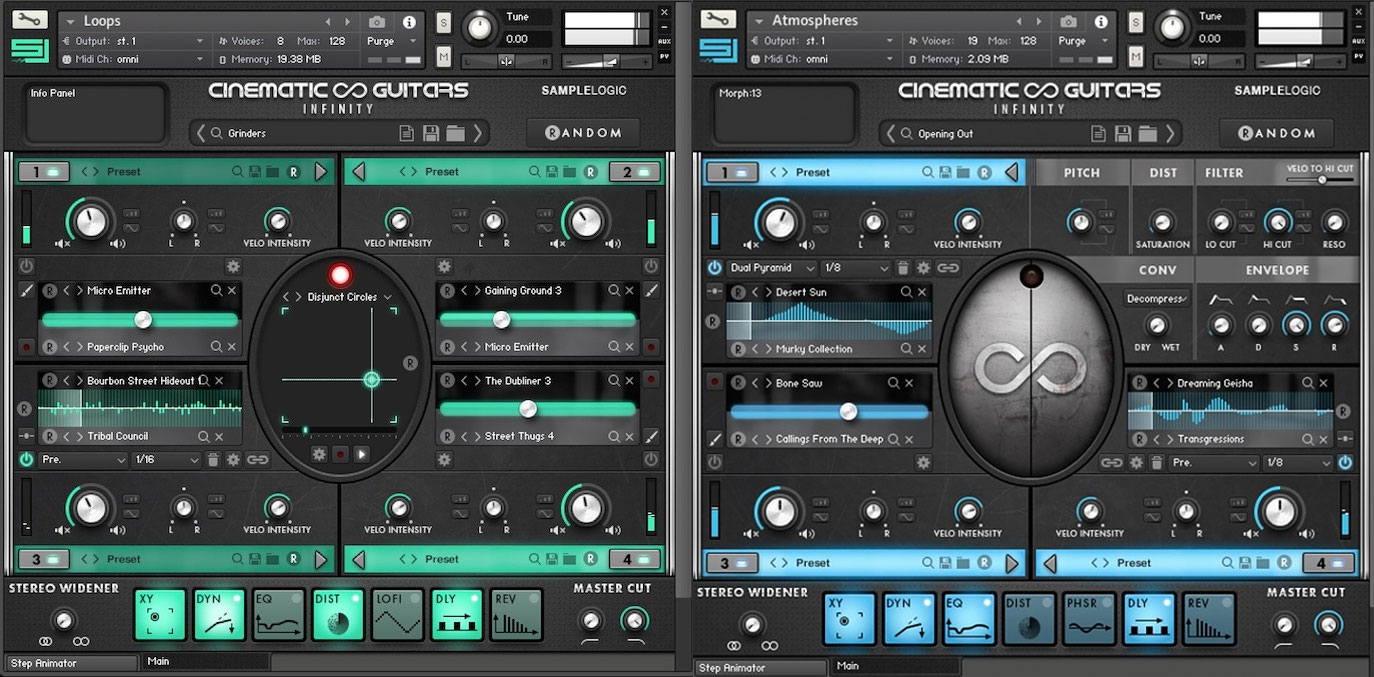Open DIST effect in Atmospheres effects row
1374x677 pixels.
tap(1030, 619)
